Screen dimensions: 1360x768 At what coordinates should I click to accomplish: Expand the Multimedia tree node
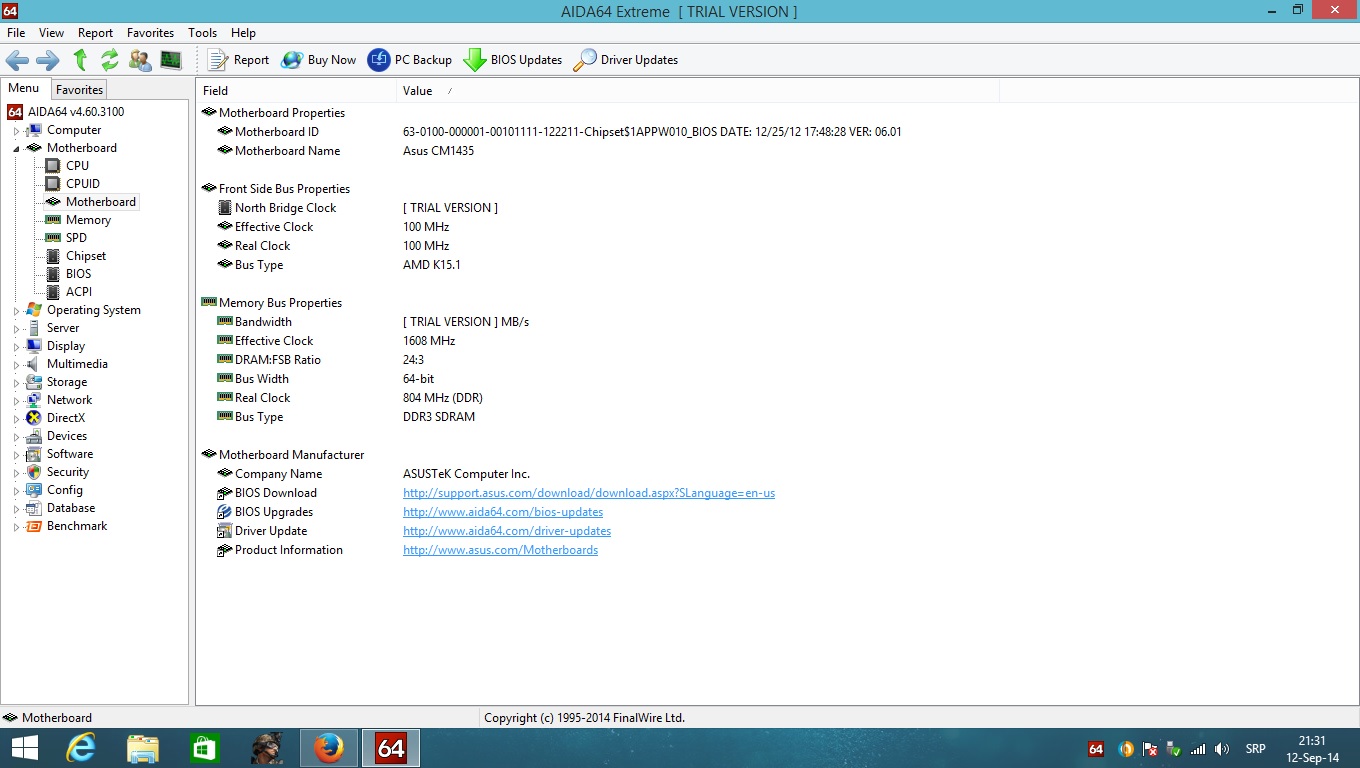click(16, 365)
